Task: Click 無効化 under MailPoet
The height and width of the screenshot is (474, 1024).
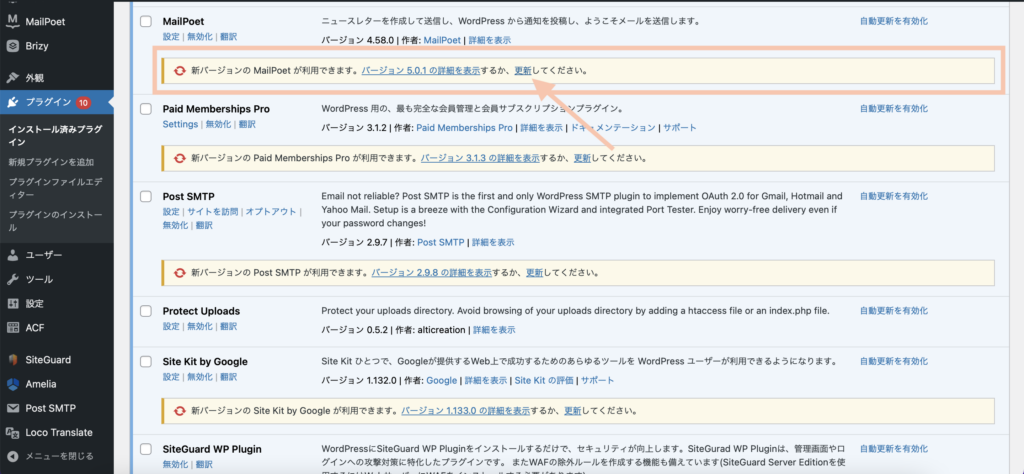Action: pyautogui.click(x=200, y=37)
